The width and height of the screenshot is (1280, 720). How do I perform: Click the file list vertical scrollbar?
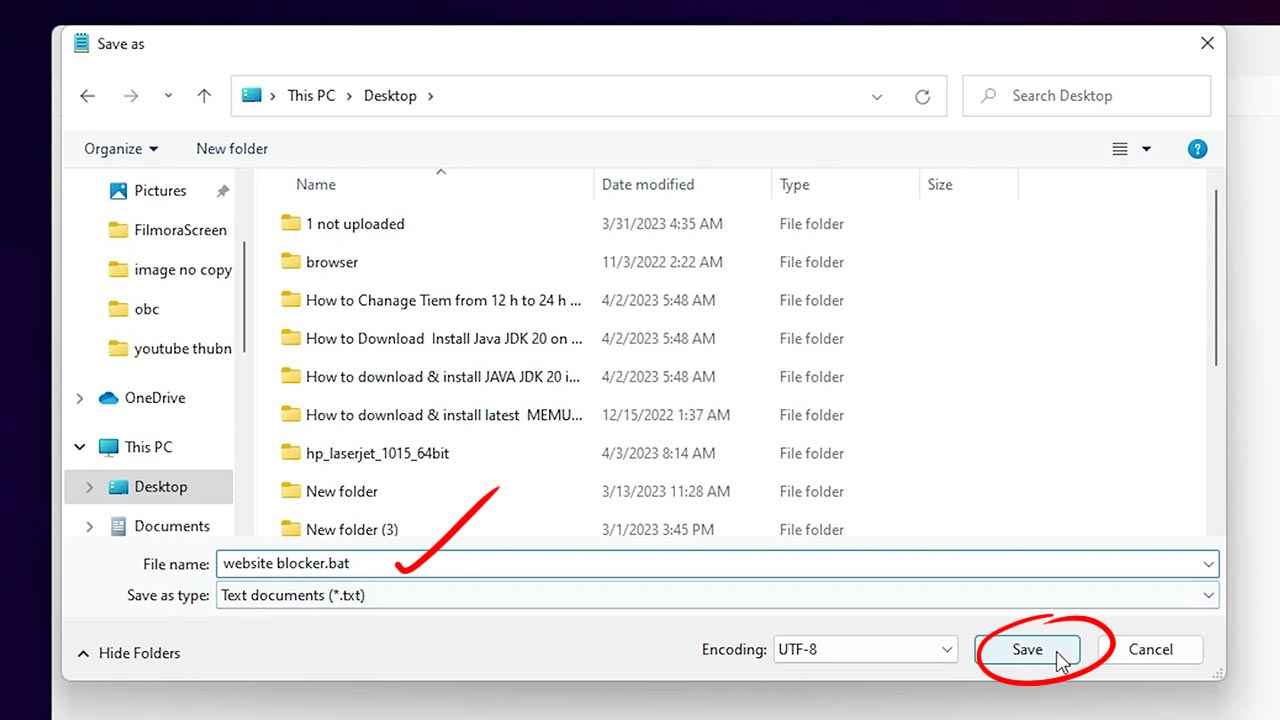[1216, 280]
